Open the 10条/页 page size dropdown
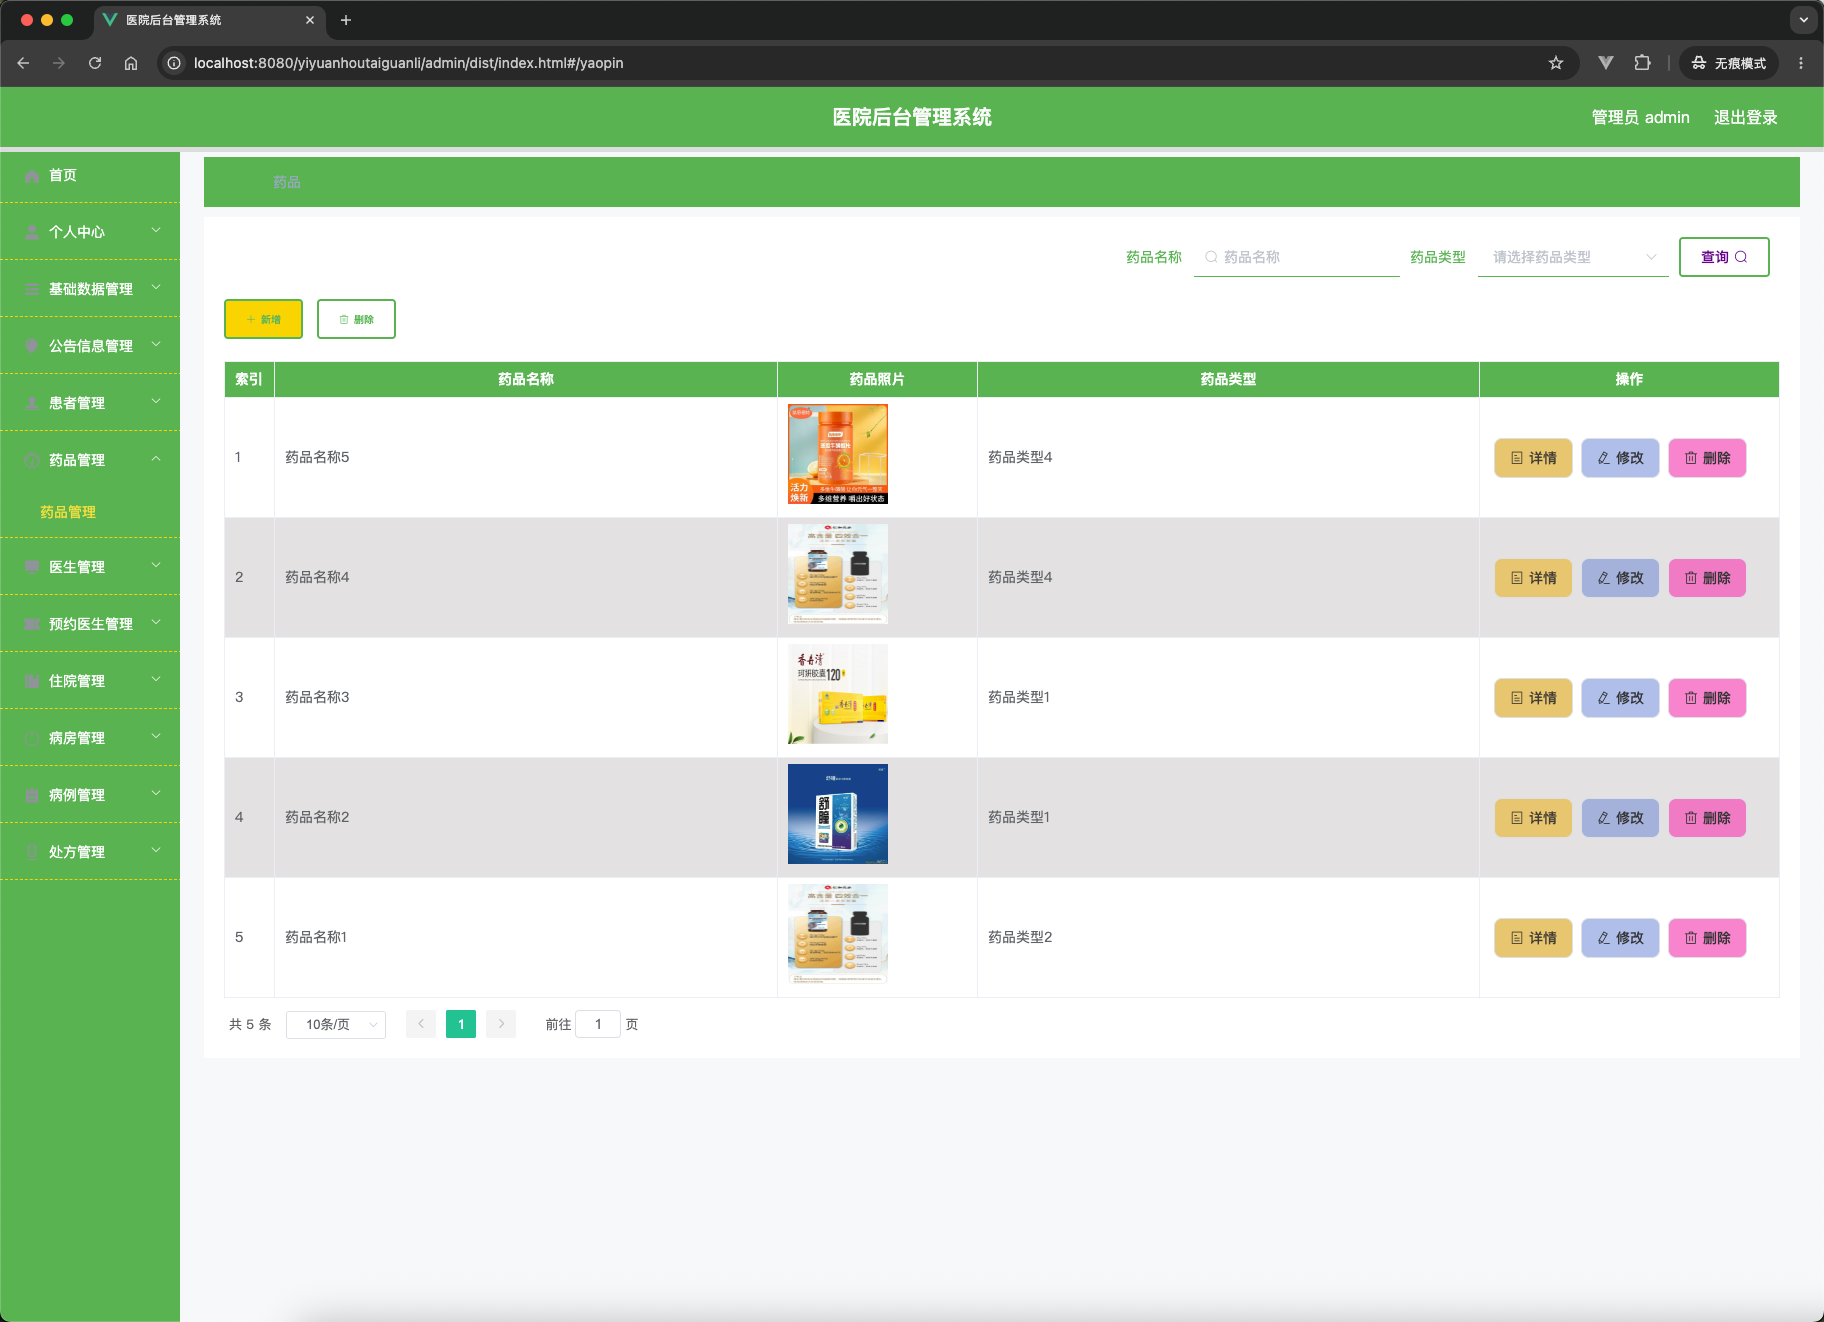The image size is (1824, 1322). pyautogui.click(x=336, y=1024)
